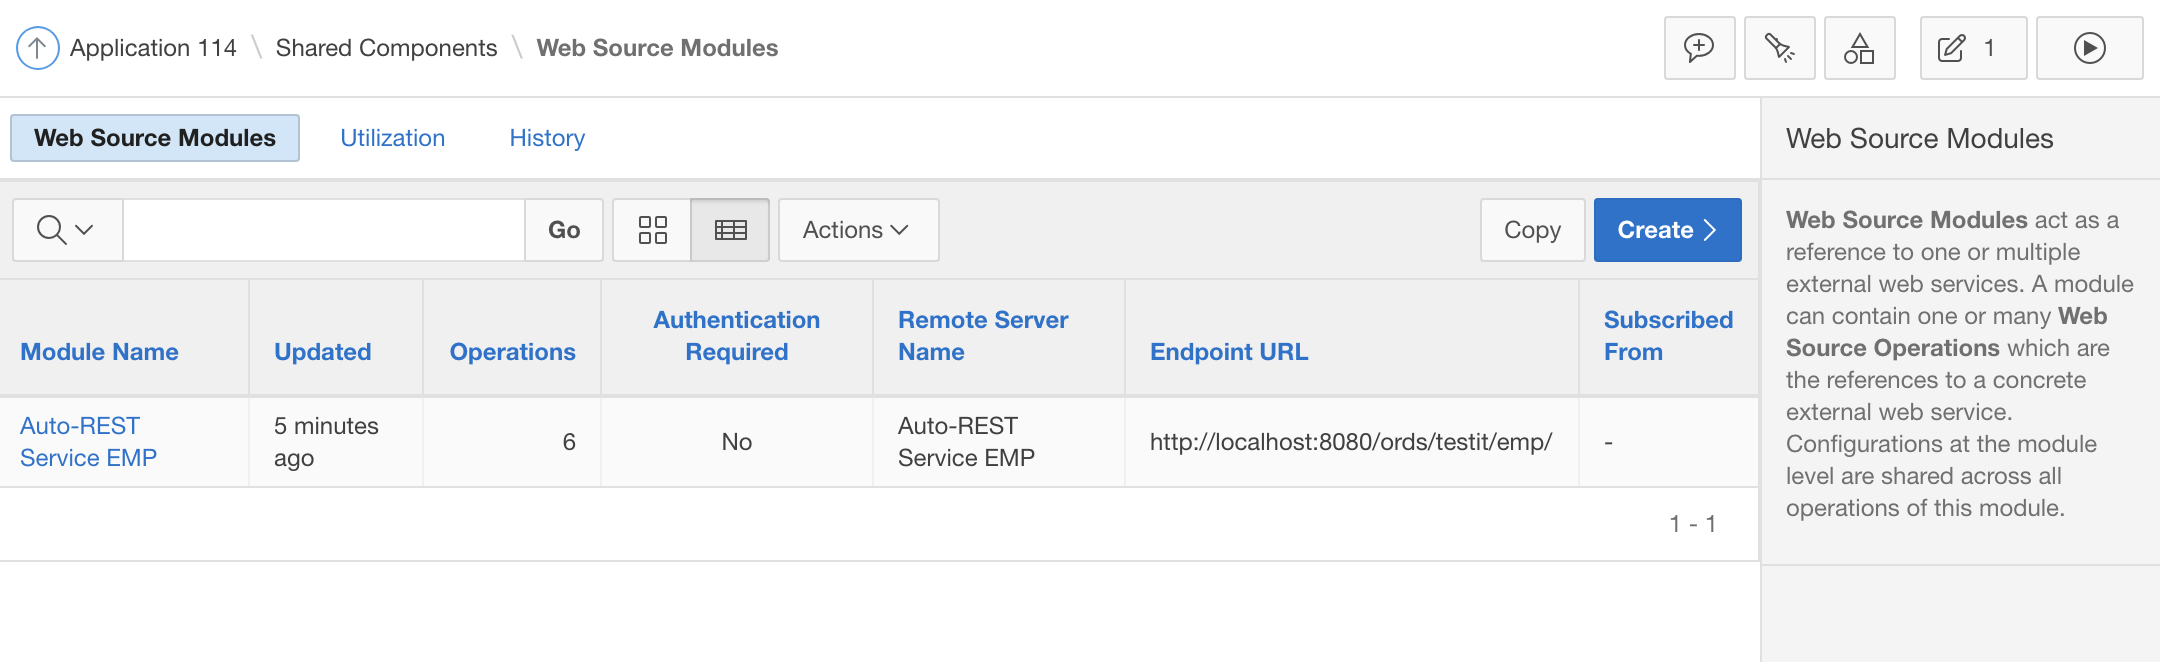
Task: Open the Shared Components shapes icon
Action: pyautogui.click(x=1859, y=48)
